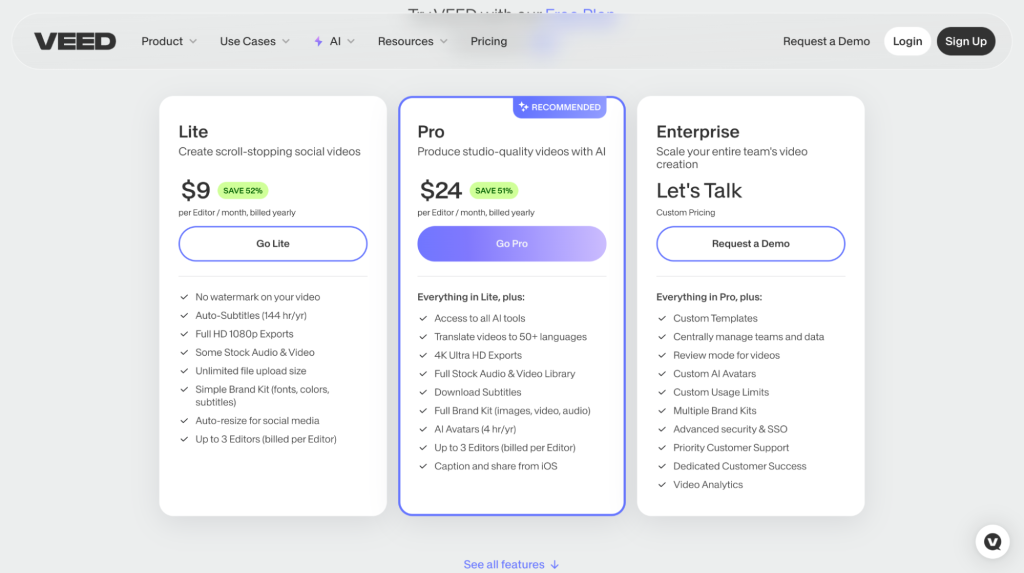Click 'Priority Customer Support'
This screenshot has height=573, width=1024.
731,448
